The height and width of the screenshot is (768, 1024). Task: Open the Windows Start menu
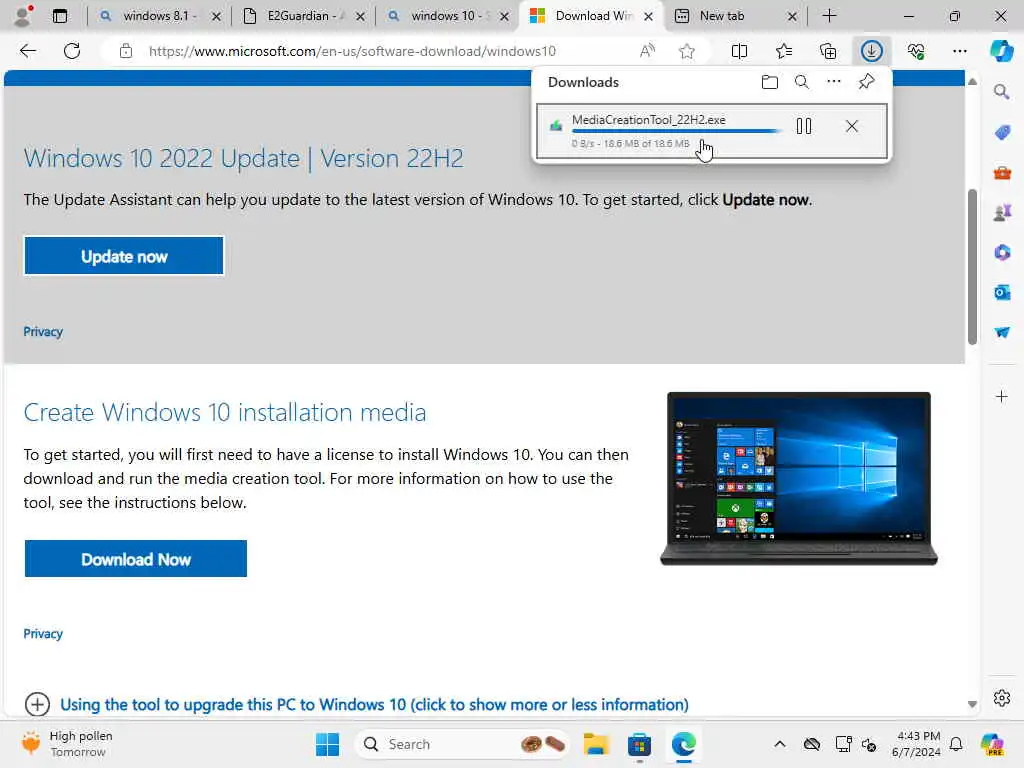(x=327, y=744)
